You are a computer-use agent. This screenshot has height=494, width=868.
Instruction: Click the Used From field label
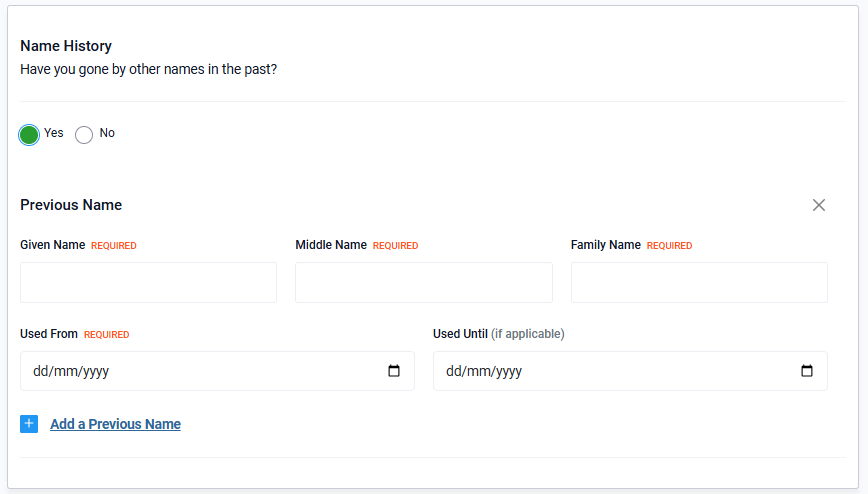tap(49, 334)
